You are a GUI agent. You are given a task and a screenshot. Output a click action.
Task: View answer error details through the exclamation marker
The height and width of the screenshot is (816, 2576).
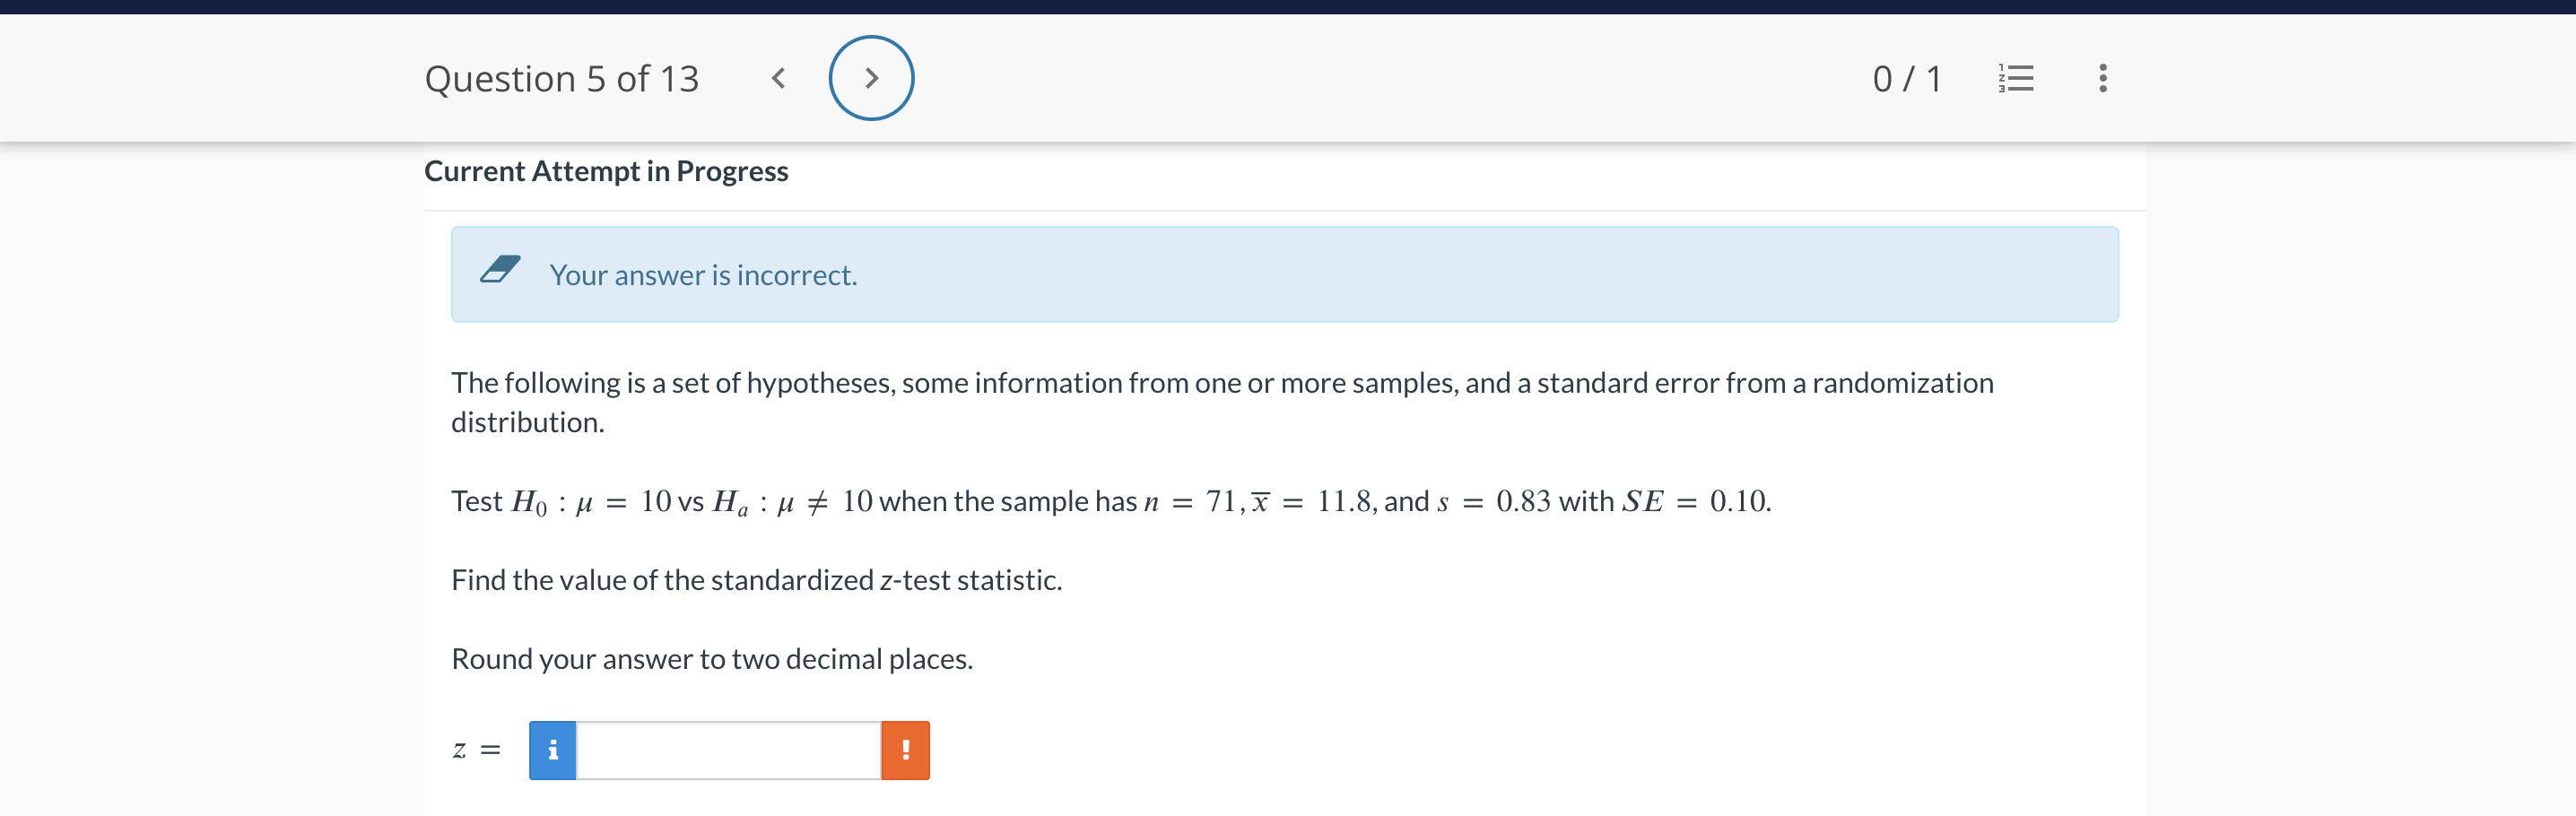pyautogui.click(x=905, y=749)
